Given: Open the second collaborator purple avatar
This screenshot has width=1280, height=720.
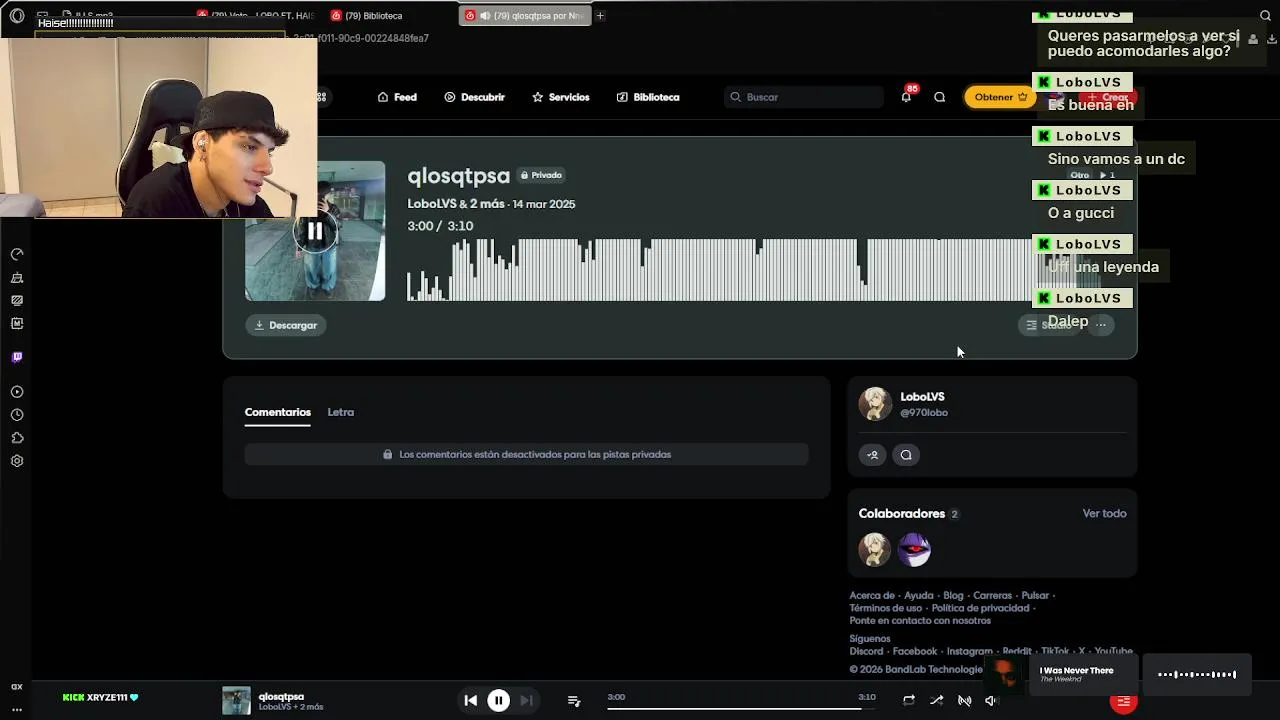Looking at the screenshot, I should (914, 549).
